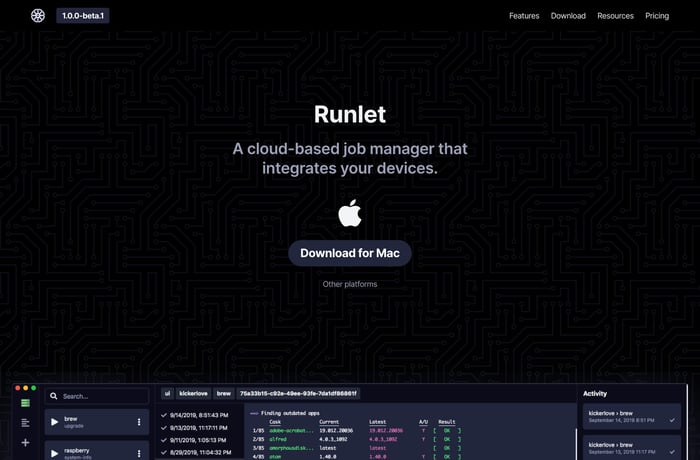Click the Runlet logo icon in header
This screenshot has width=700, height=460.
38,16
